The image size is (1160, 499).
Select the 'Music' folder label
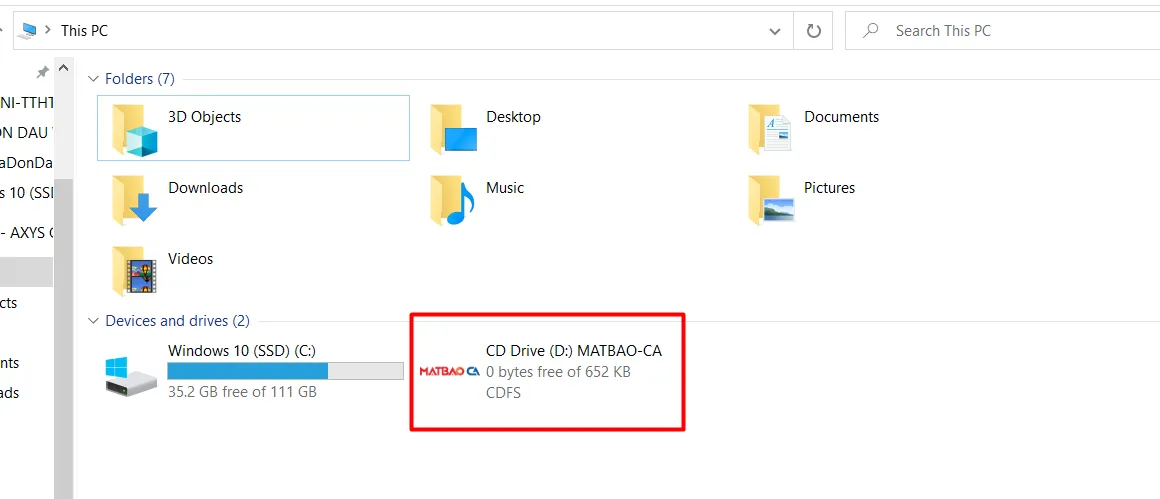(505, 188)
